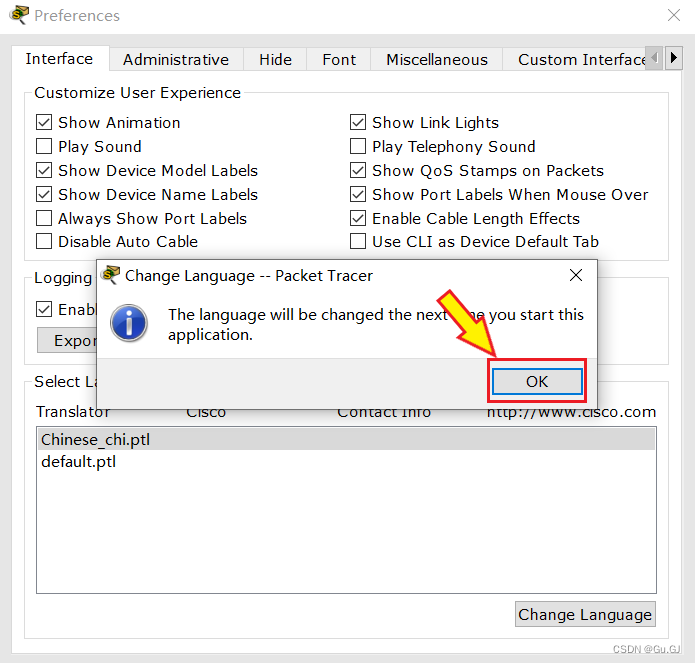Switch to the Interface tab
The image size is (695, 663).
(x=59, y=58)
